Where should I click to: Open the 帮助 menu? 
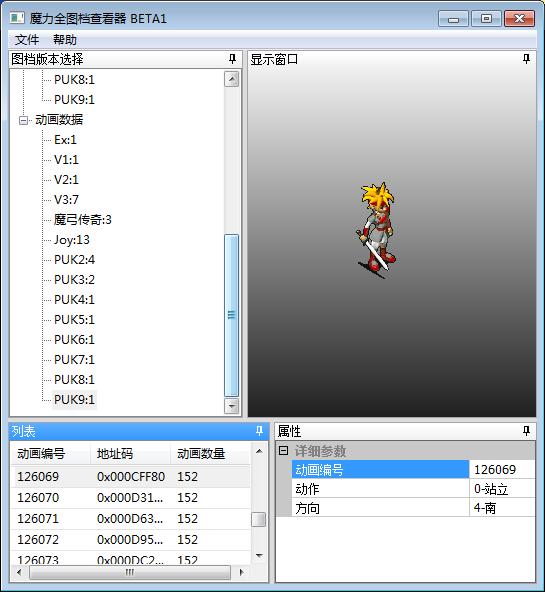[65, 40]
